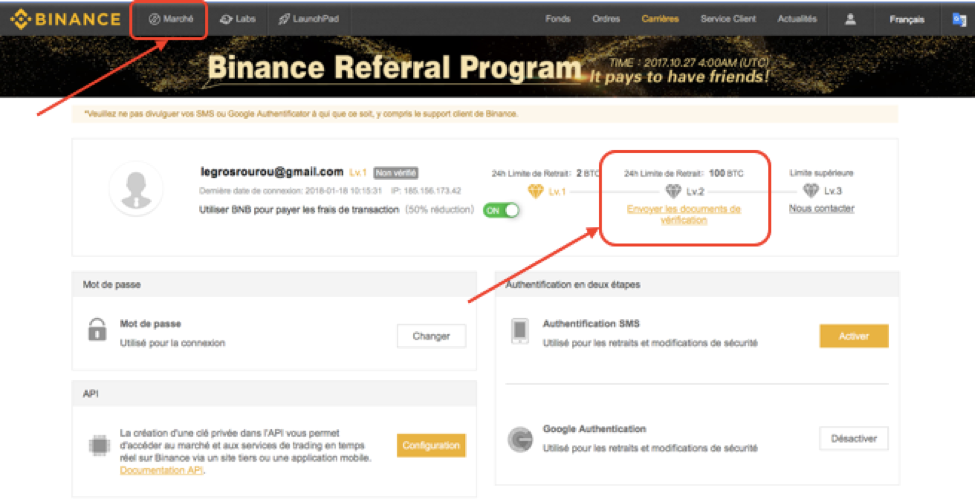Click the legrosrourou@gmail.com email text

pos(272,172)
